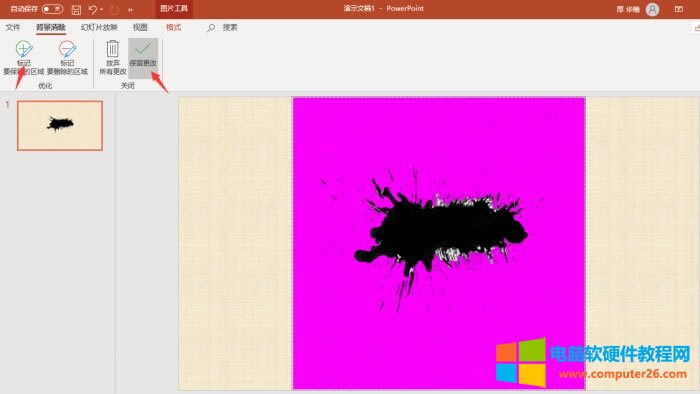Open the ribbon display options icon

click(x=679, y=9)
